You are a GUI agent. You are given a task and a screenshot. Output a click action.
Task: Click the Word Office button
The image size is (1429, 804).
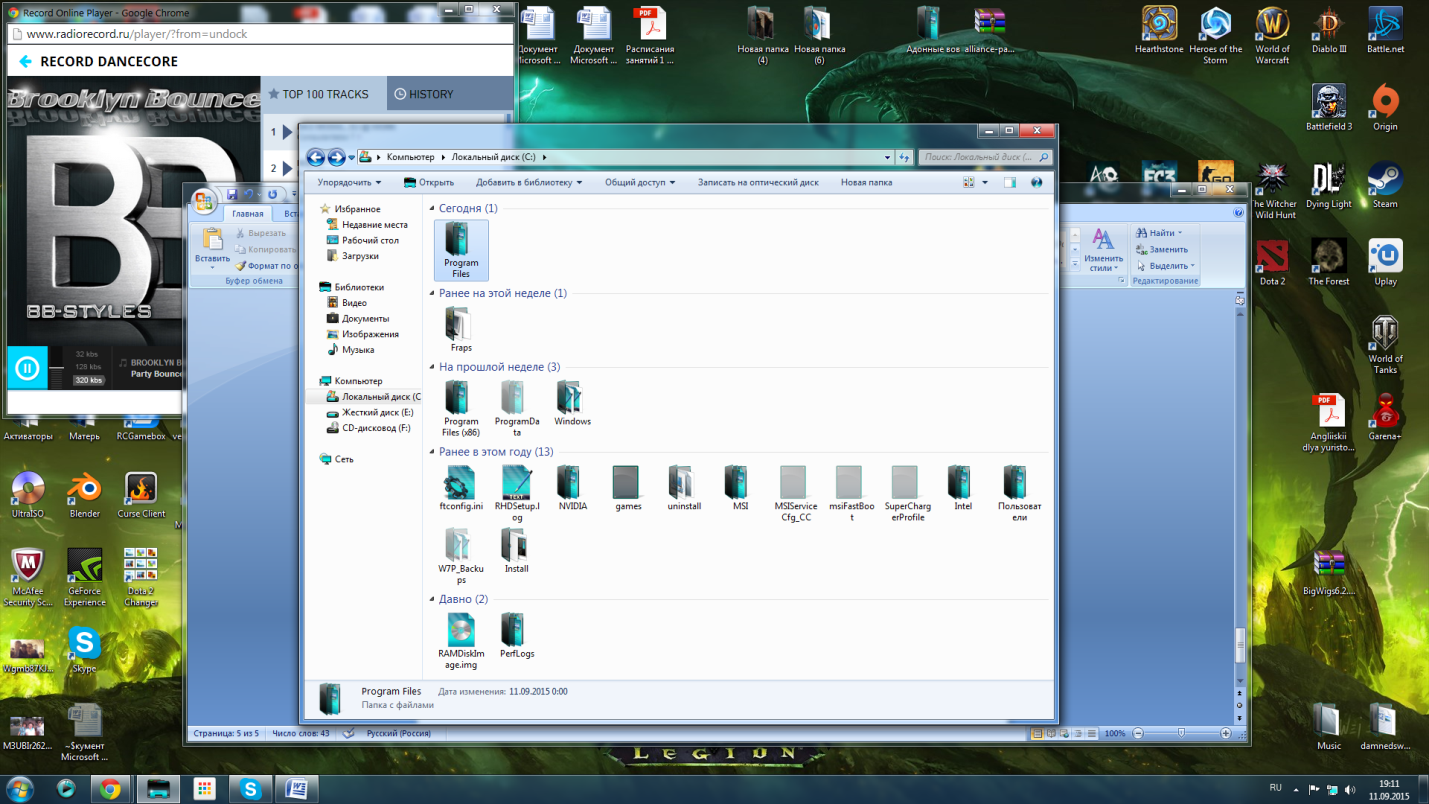coord(204,200)
